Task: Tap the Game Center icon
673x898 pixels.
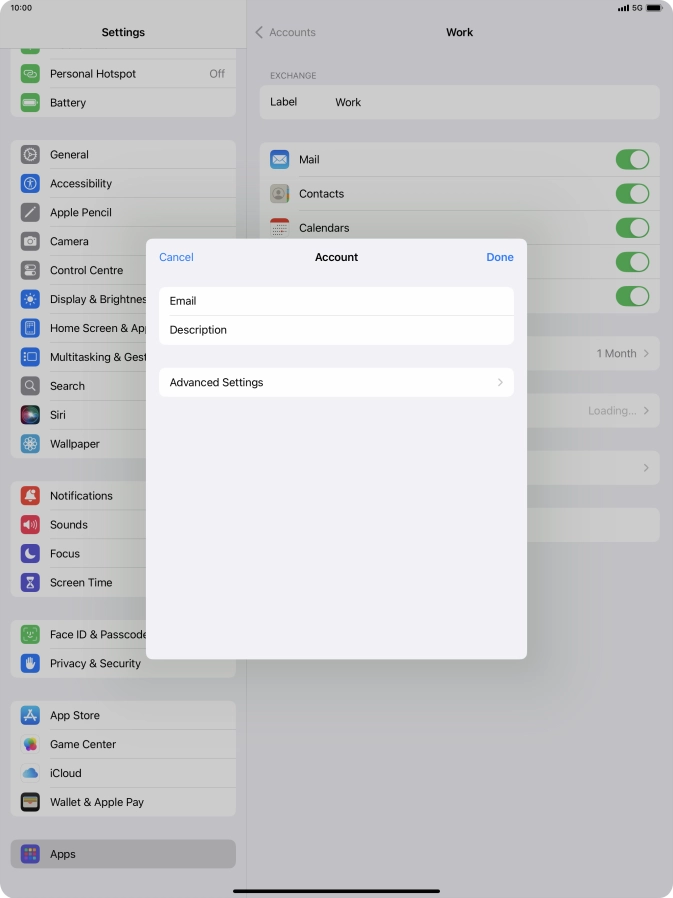Action: [x=30, y=745]
